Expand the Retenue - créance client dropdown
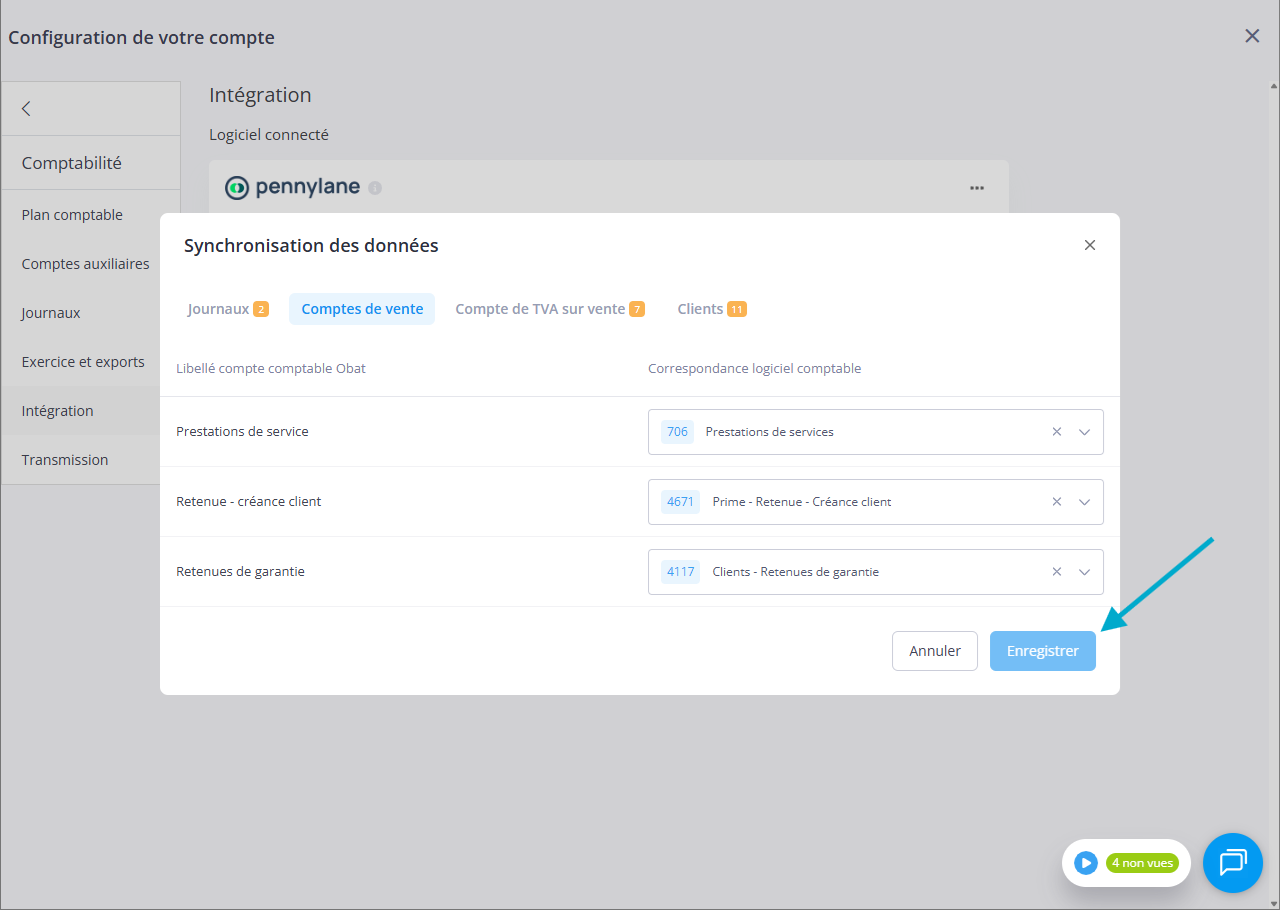Image resolution: width=1280 pixels, height=910 pixels. (x=1084, y=502)
